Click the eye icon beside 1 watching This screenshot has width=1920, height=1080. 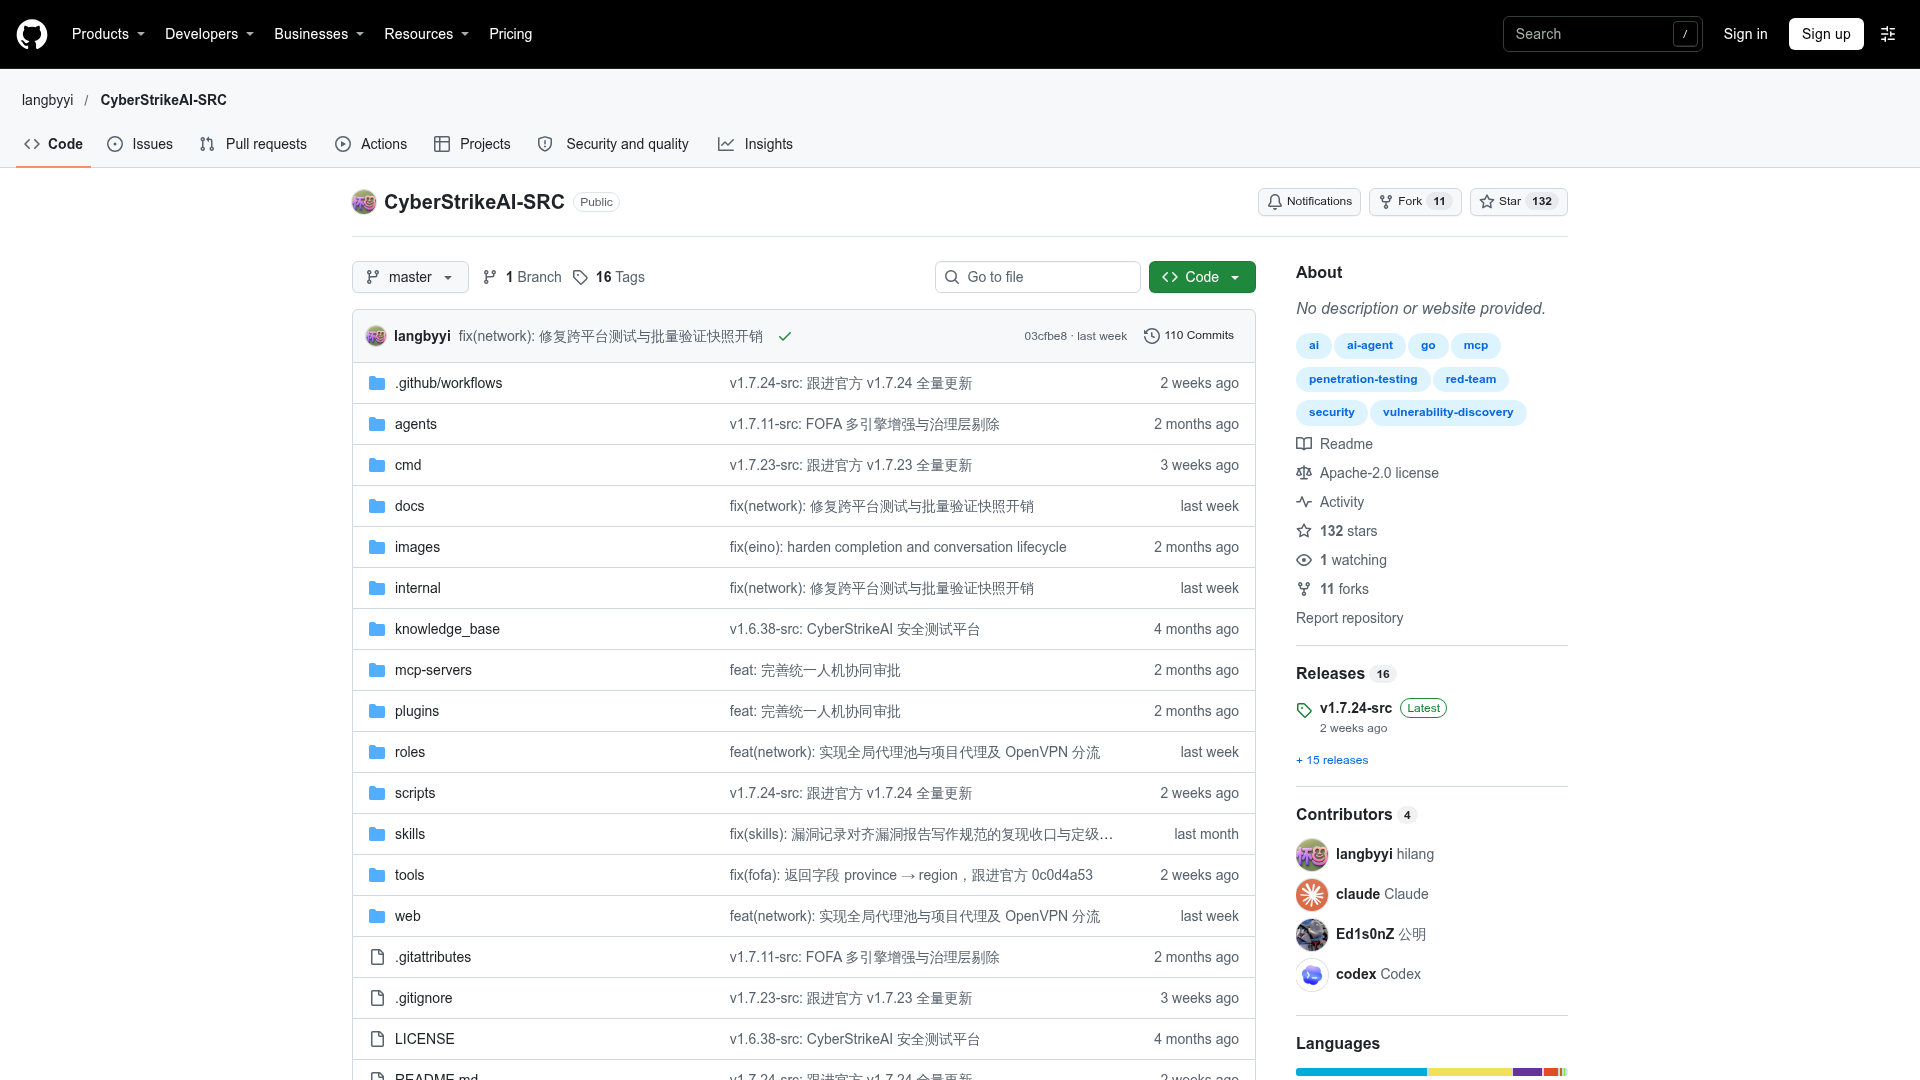[x=1304, y=560]
